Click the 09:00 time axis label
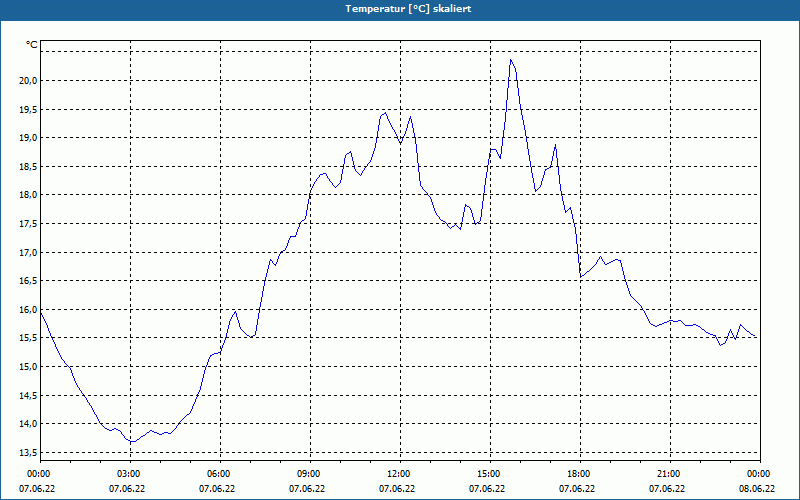800x500 pixels. [x=310, y=474]
